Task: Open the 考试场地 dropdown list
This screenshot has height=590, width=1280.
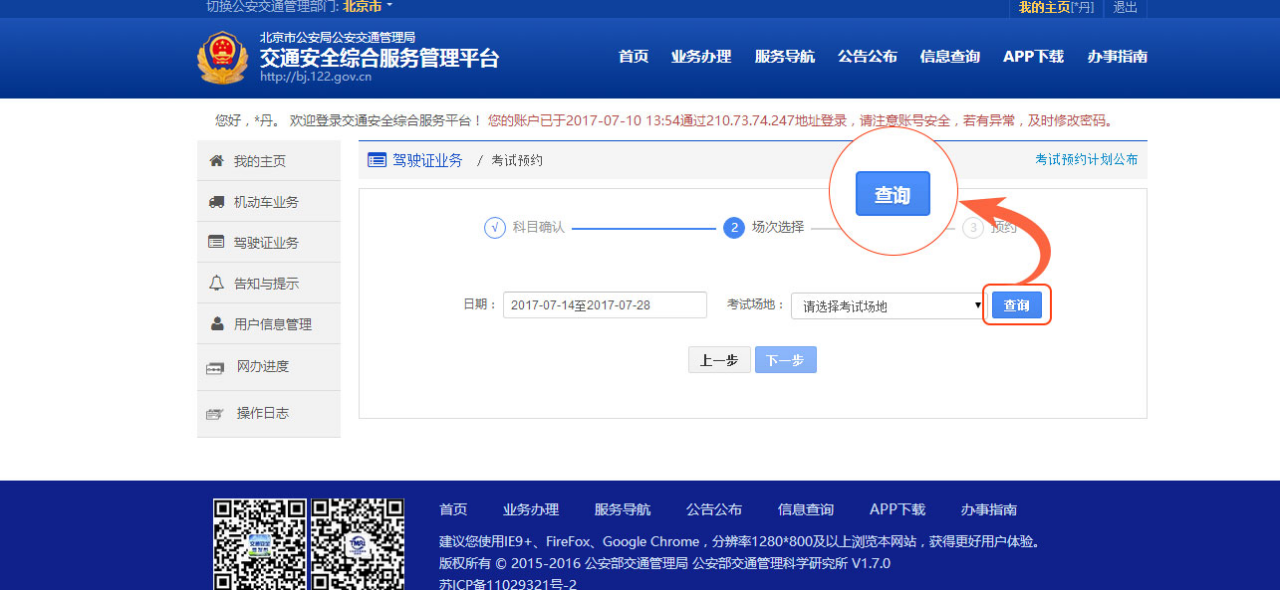Action: pos(887,306)
